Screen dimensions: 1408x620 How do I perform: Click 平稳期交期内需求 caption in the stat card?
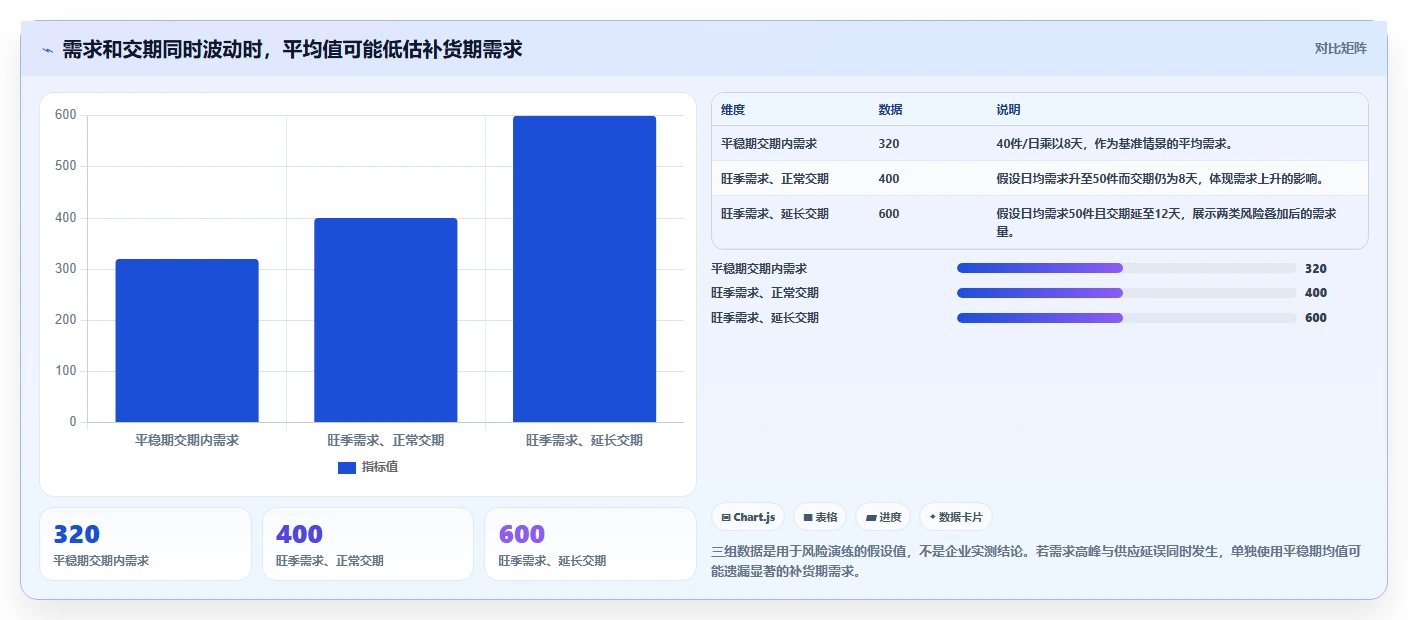click(x=101, y=561)
